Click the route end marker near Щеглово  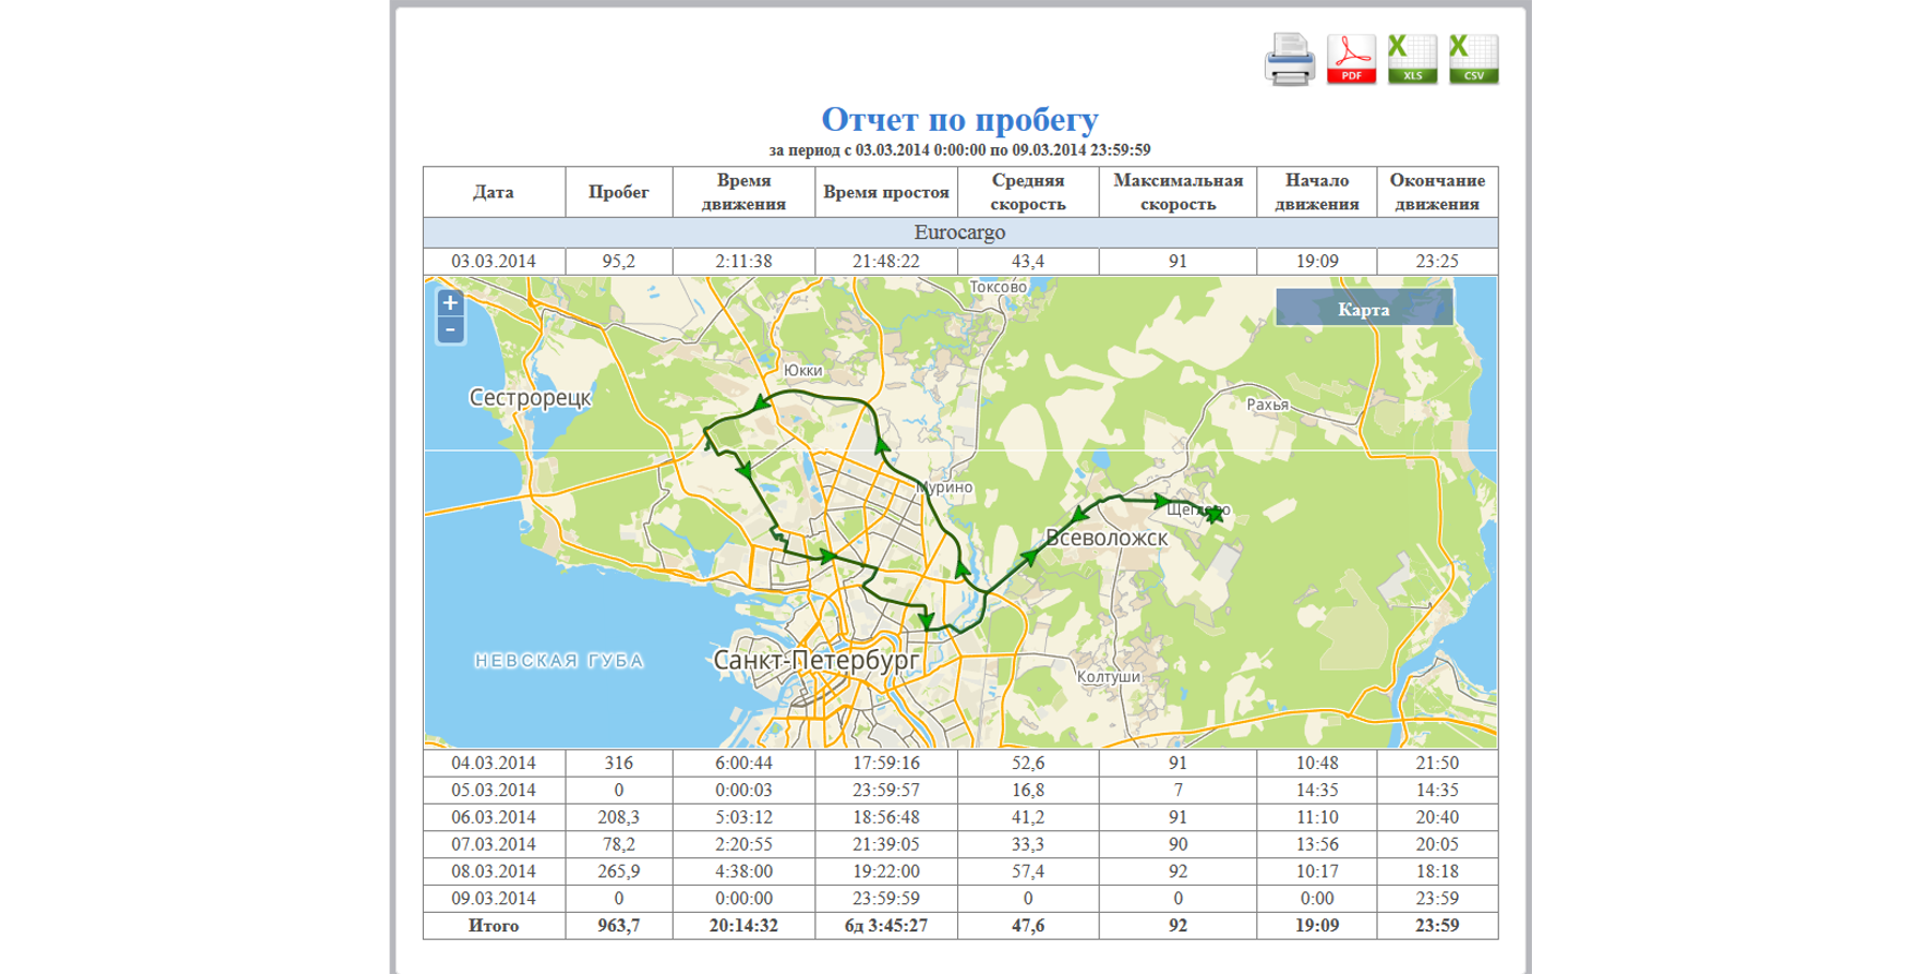pyautogui.click(x=1214, y=515)
